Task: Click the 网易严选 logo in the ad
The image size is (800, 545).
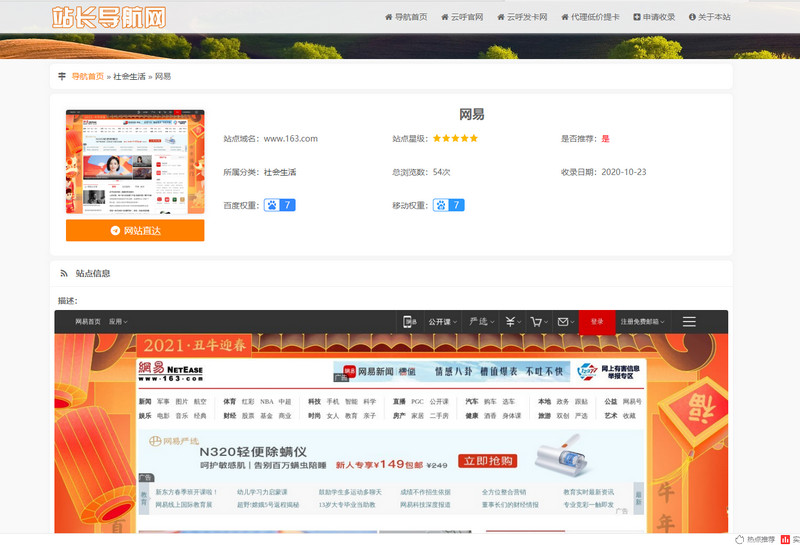Action: 173,441
